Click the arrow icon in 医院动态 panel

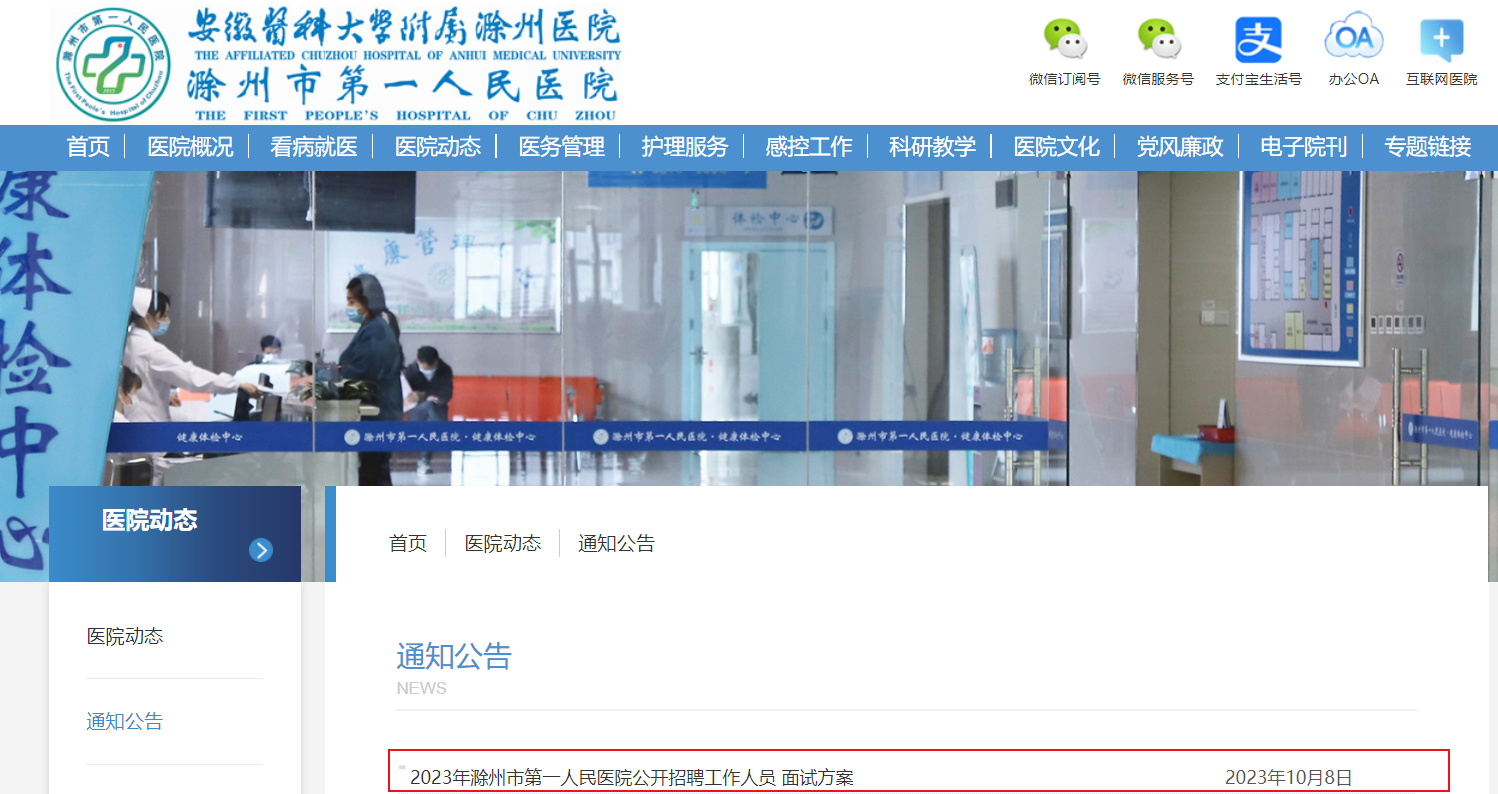(261, 550)
